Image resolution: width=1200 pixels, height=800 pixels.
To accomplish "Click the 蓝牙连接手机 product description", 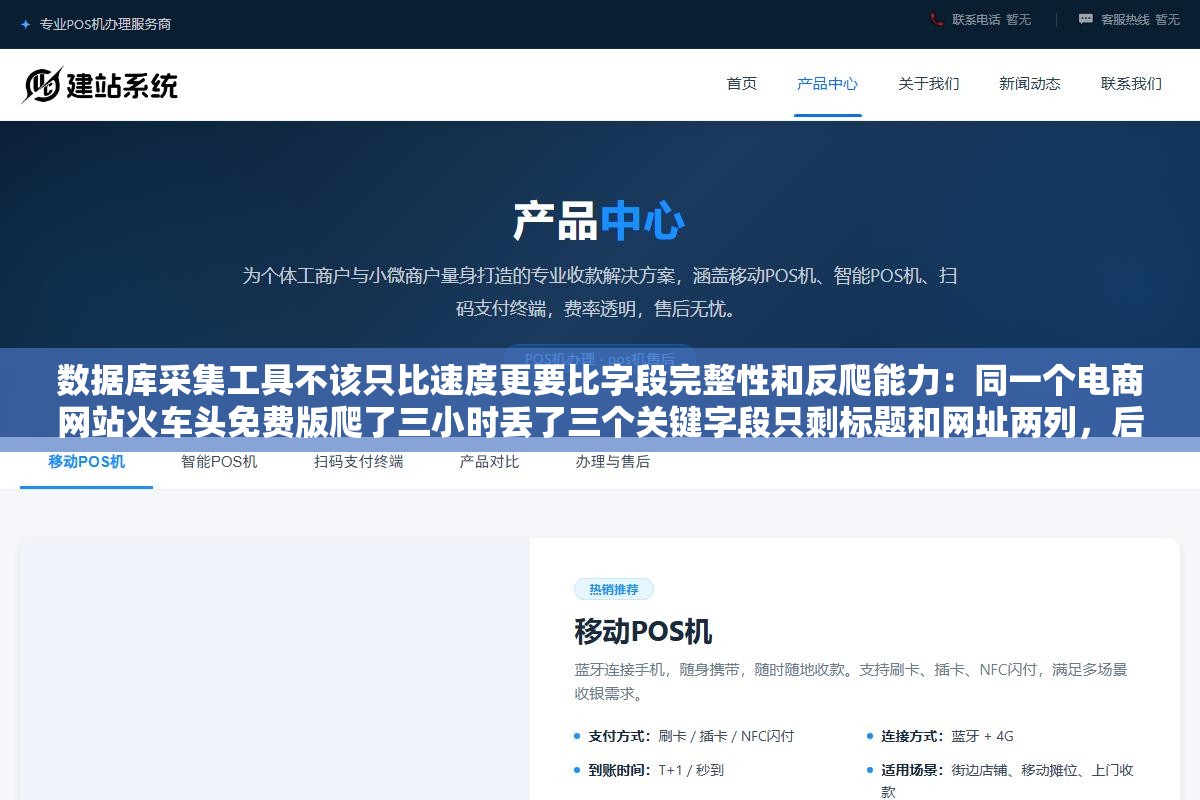I will click(x=851, y=681).
